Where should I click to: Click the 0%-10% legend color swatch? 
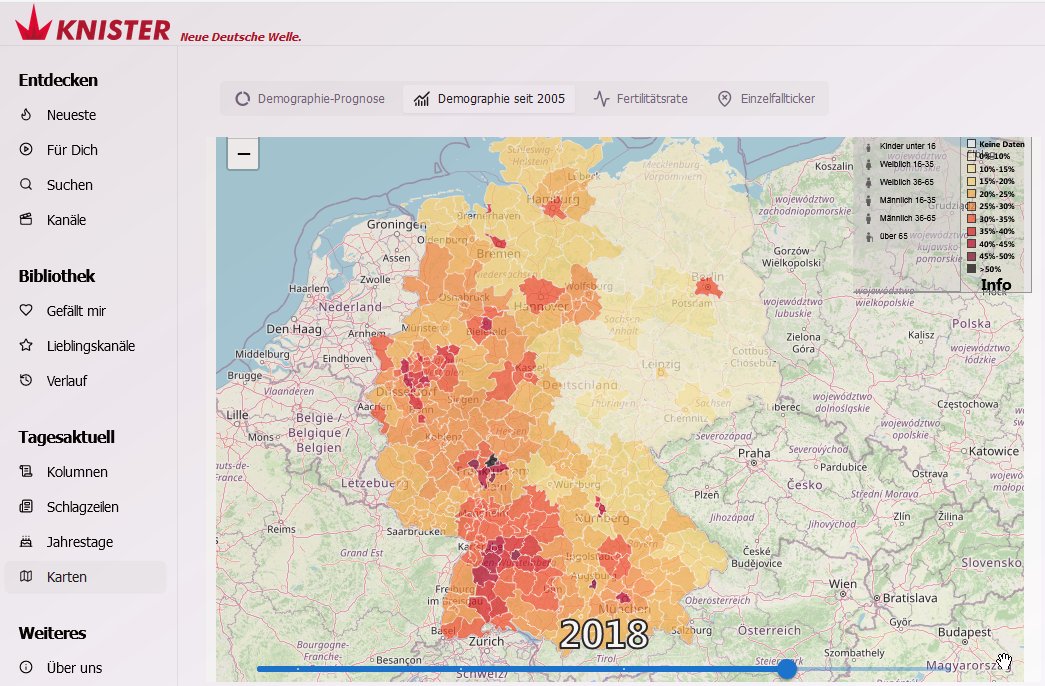[972, 156]
